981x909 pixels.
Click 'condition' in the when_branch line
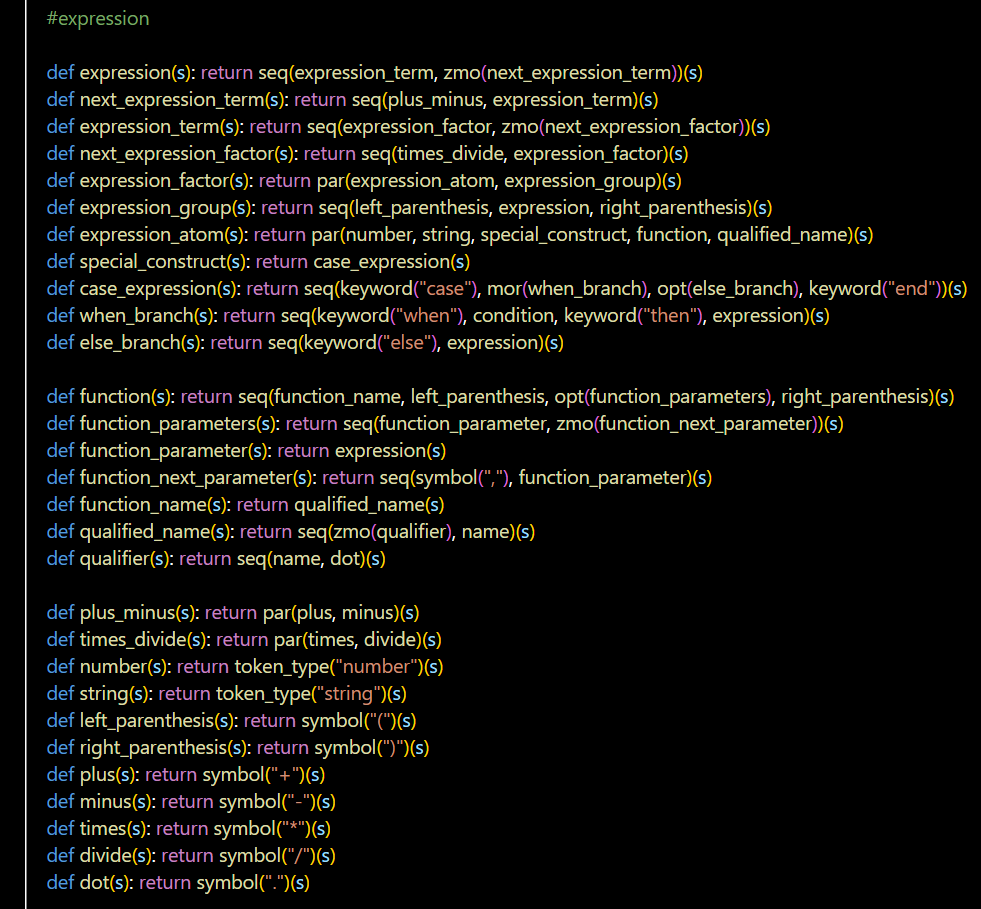(513, 315)
